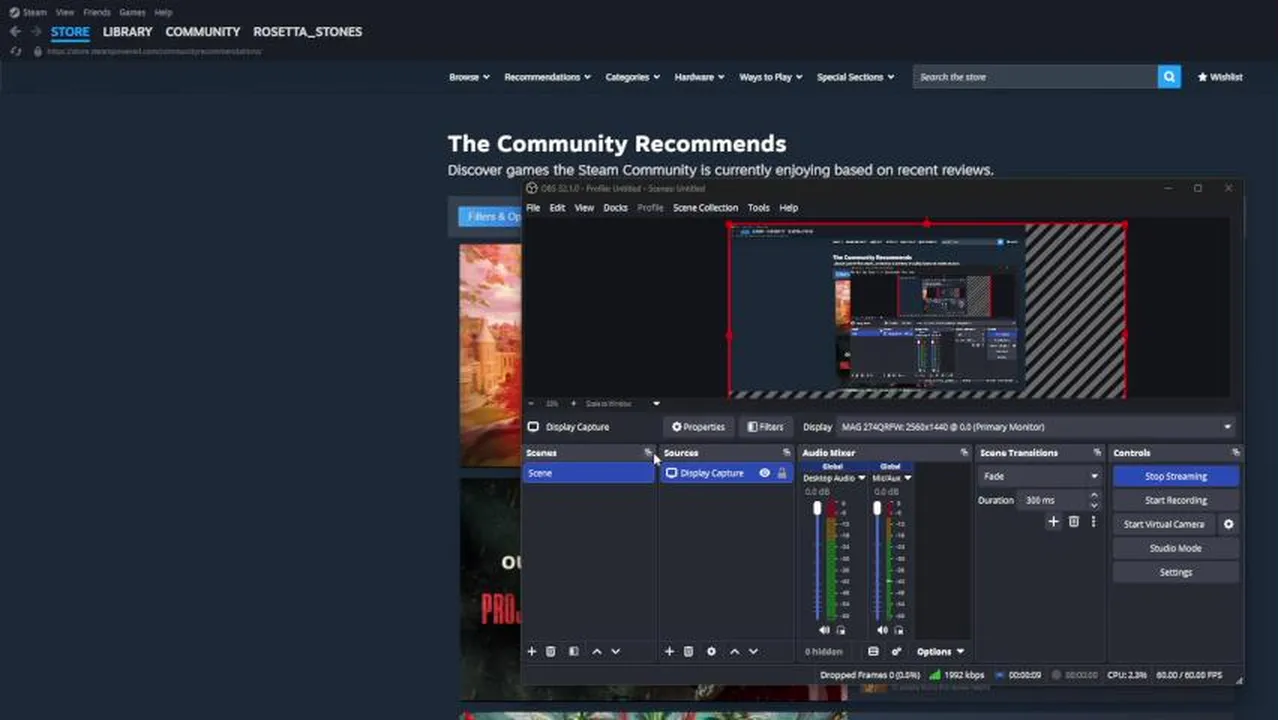Go back in Steam navigation
The image size is (1278, 720).
15,32
